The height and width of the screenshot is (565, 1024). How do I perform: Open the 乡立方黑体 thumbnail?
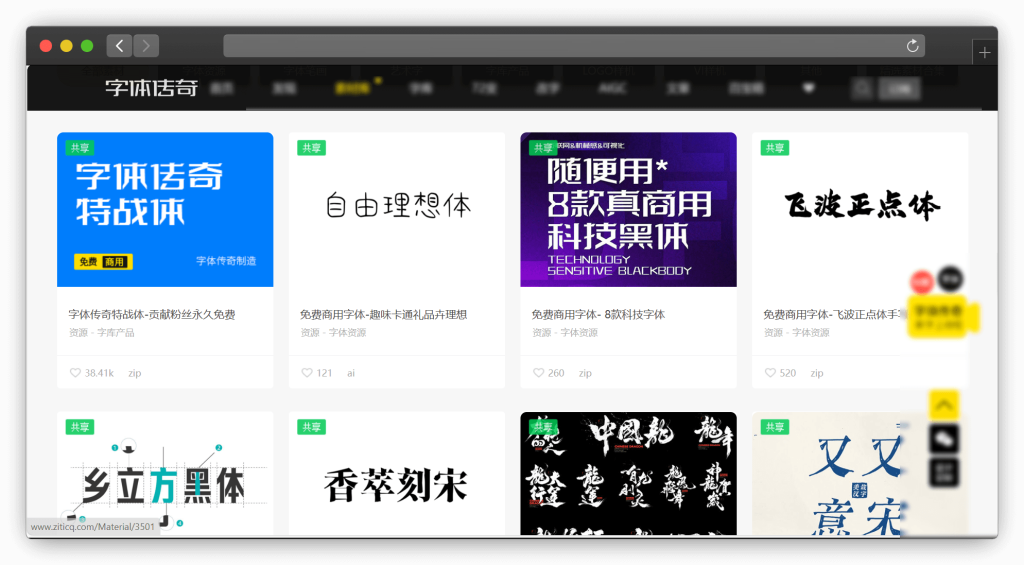[x=165, y=474]
